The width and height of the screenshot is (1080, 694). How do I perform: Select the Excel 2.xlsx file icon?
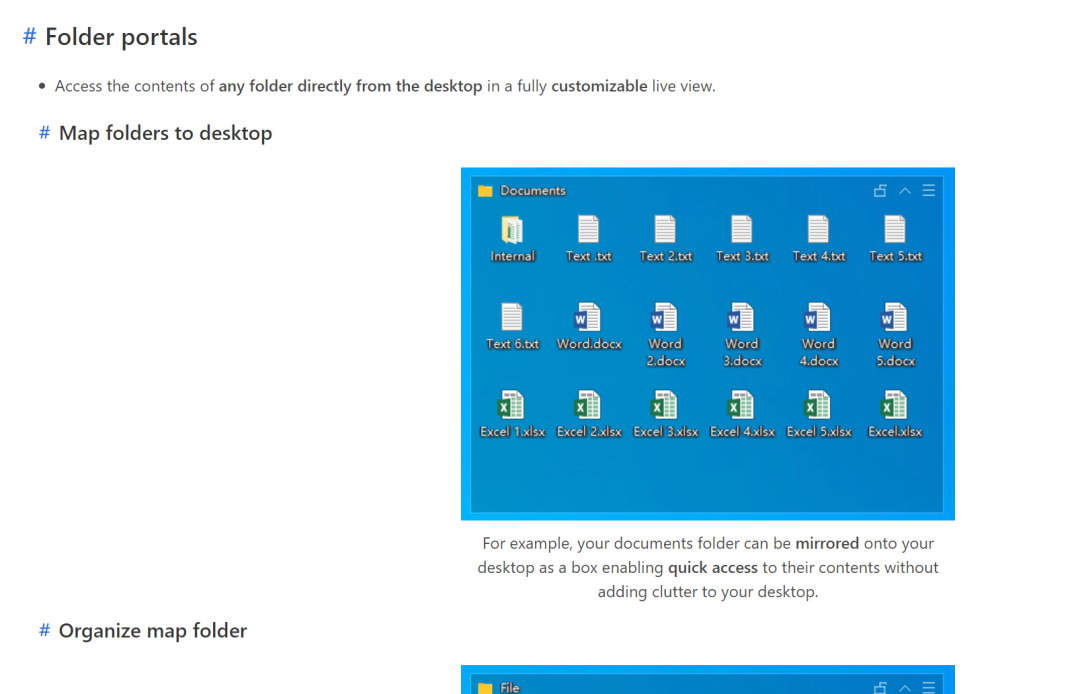pos(588,405)
